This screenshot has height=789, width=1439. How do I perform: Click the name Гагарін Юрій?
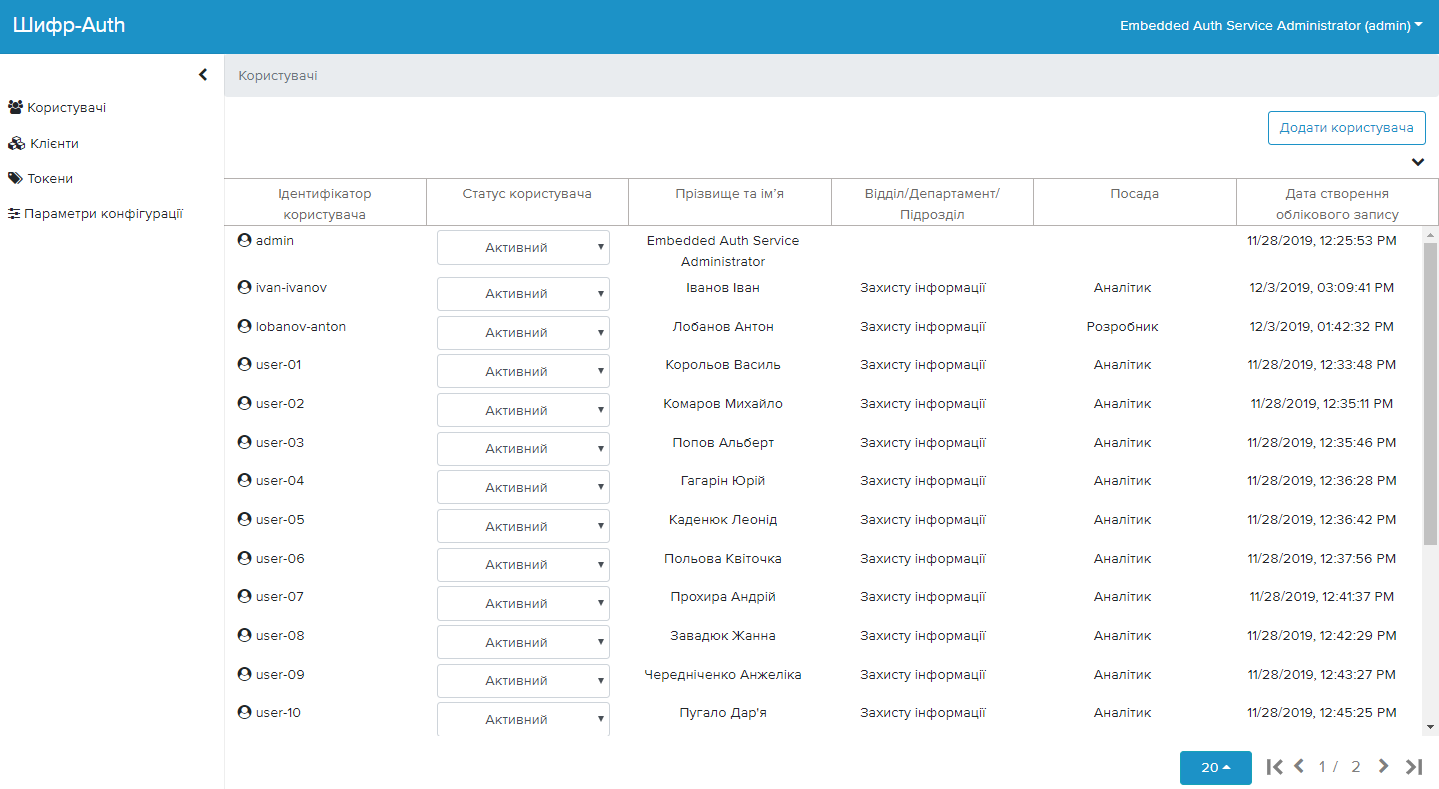723,480
